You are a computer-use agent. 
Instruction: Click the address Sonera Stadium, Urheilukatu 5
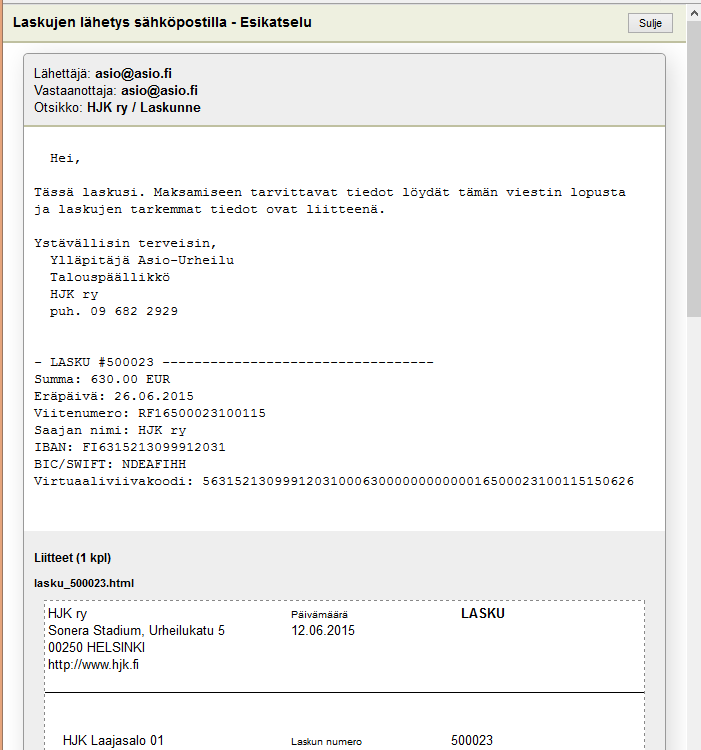136,630
